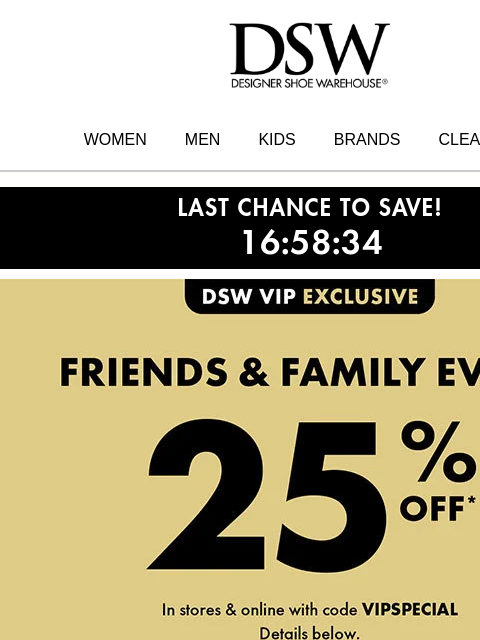480x640 pixels.
Task: Click the gold EXCLUSIVE word in the badge
Action: coord(361,296)
